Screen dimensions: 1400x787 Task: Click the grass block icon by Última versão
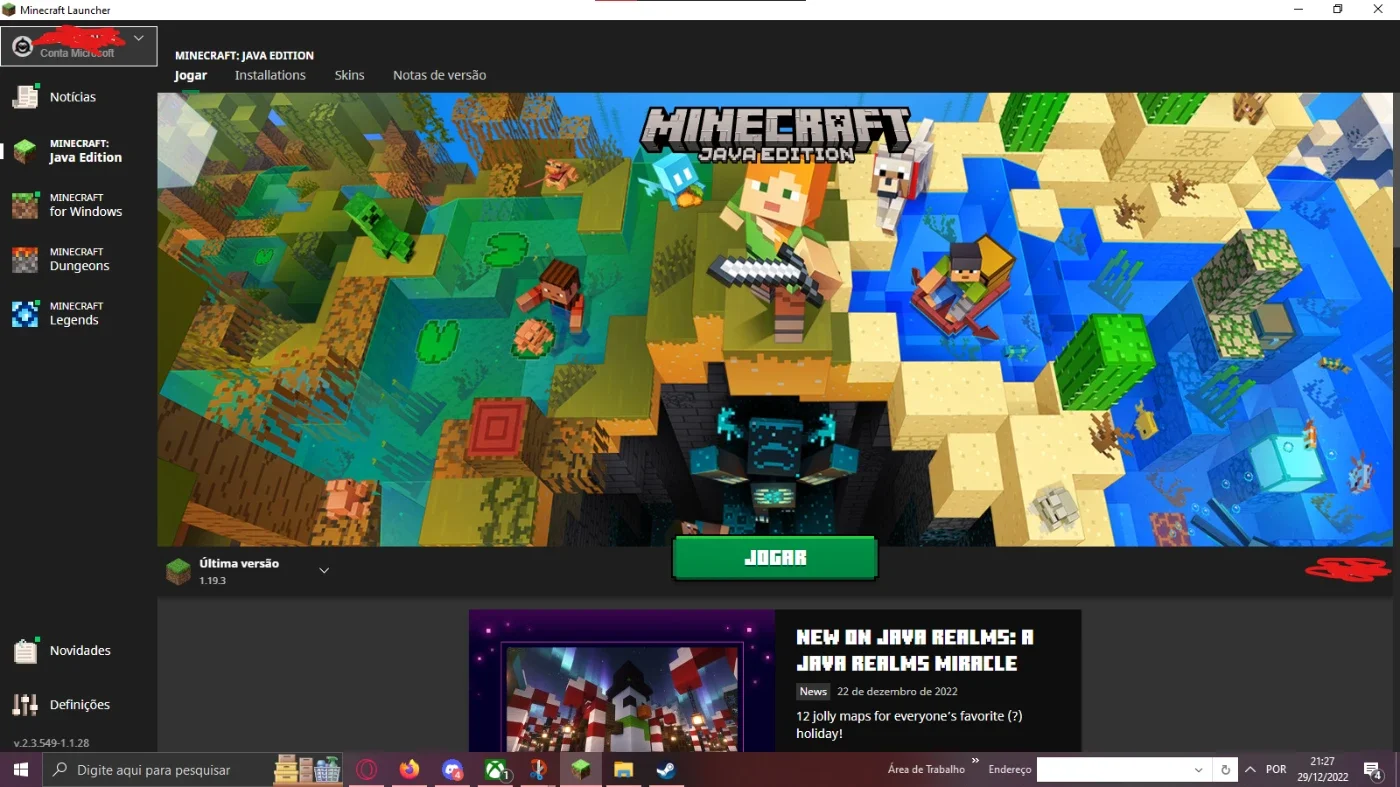point(178,571)
